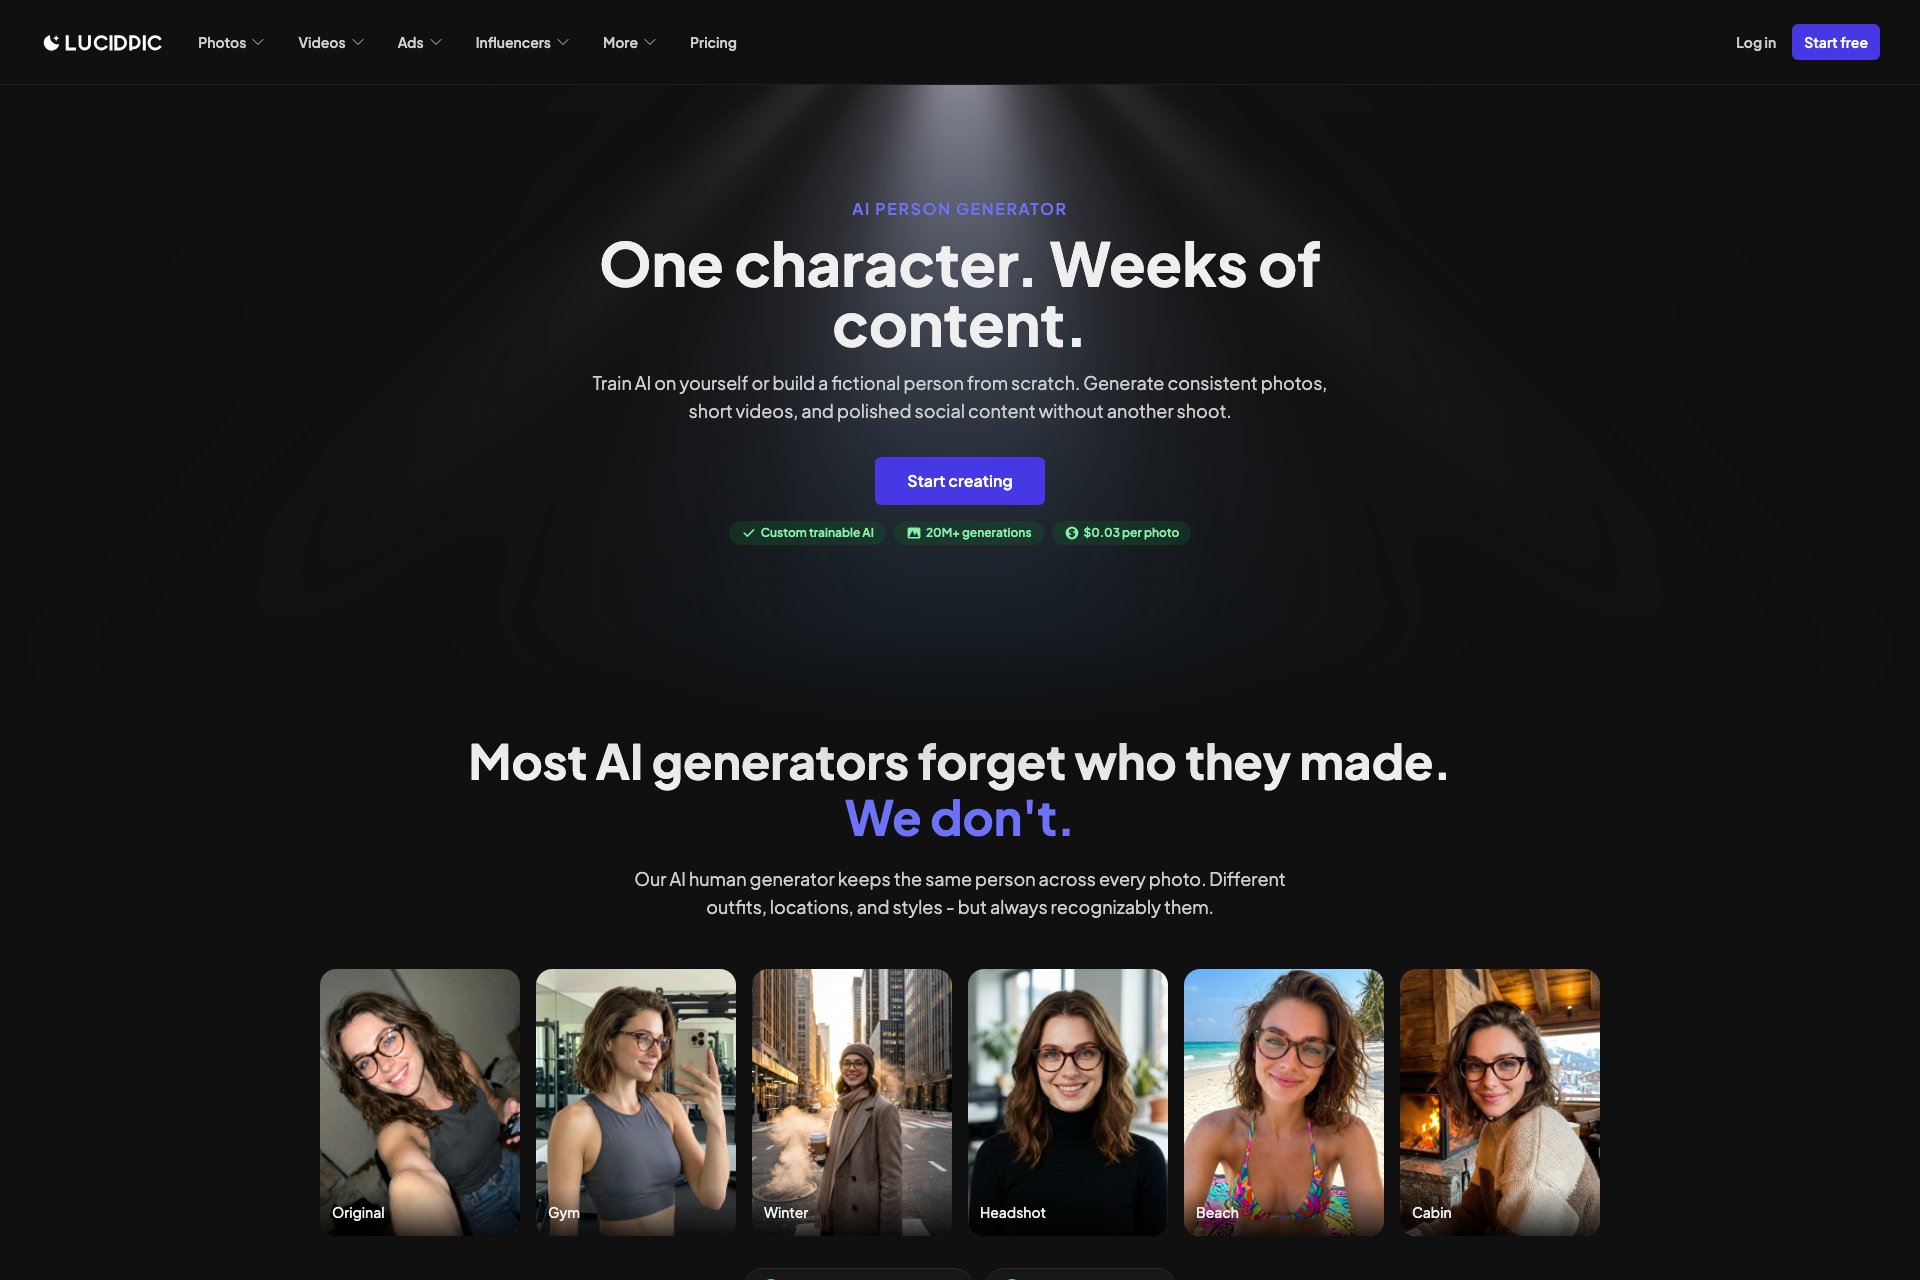Image resolution: width=1920 pixels, height=1280 pixels.
Task: Open the Videos dropdown menu
Action: point(330,42)
